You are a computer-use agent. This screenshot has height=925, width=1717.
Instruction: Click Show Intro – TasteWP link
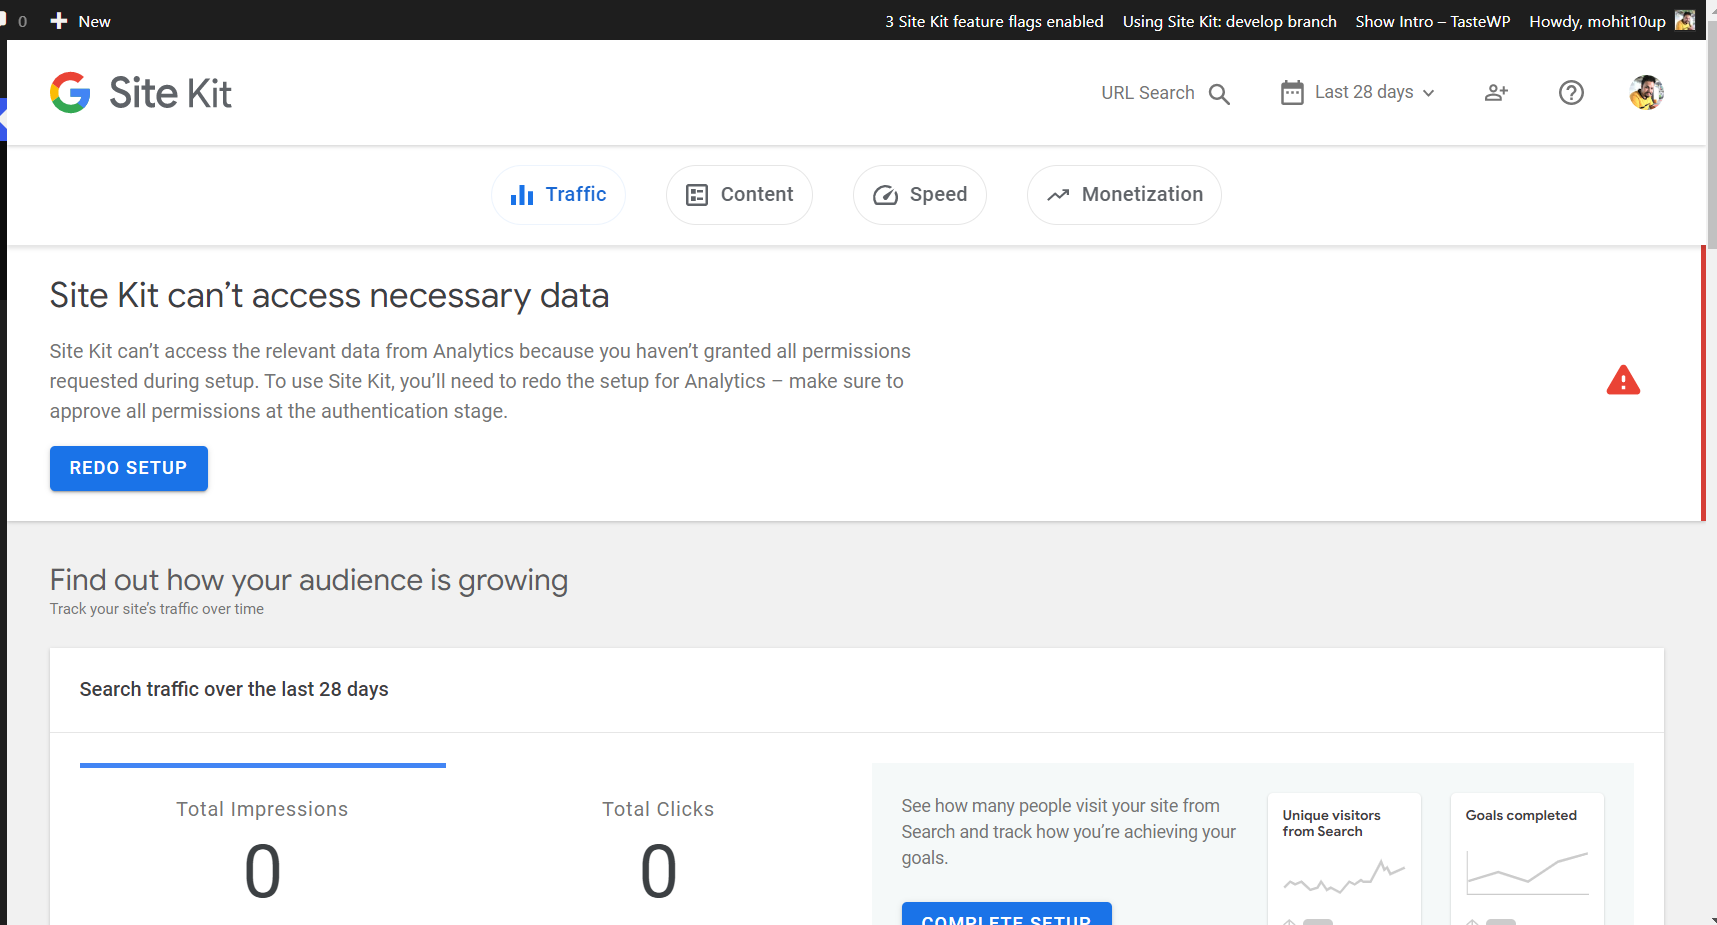point(1432,21)
